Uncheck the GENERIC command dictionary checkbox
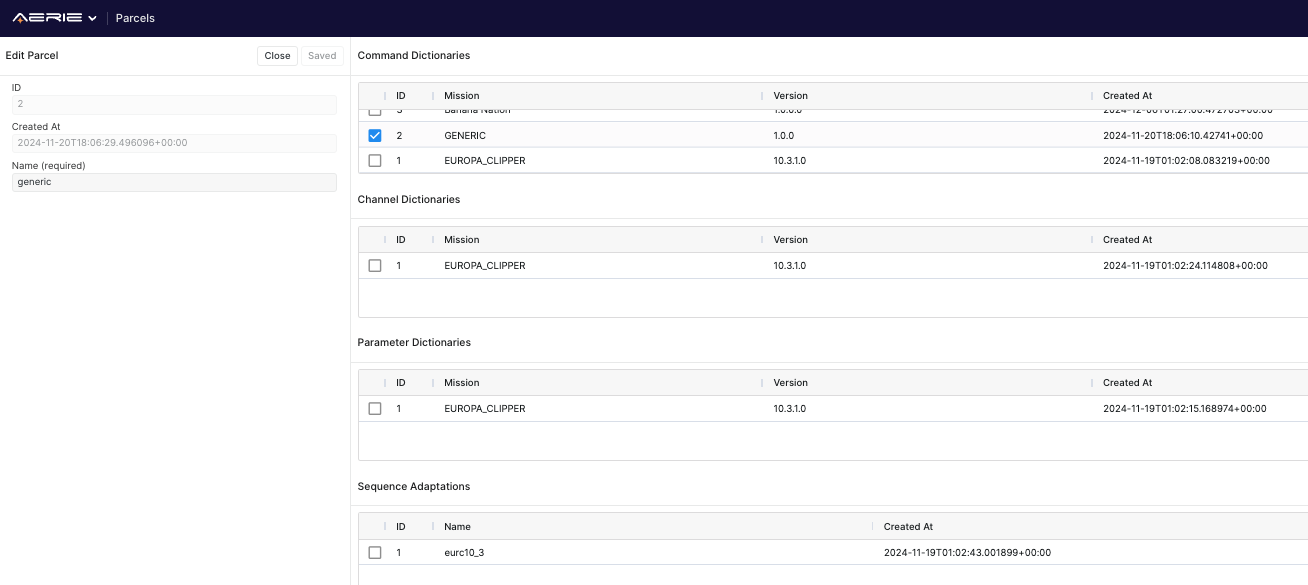This screenshot has width=1308, height=585. (374, 134)
